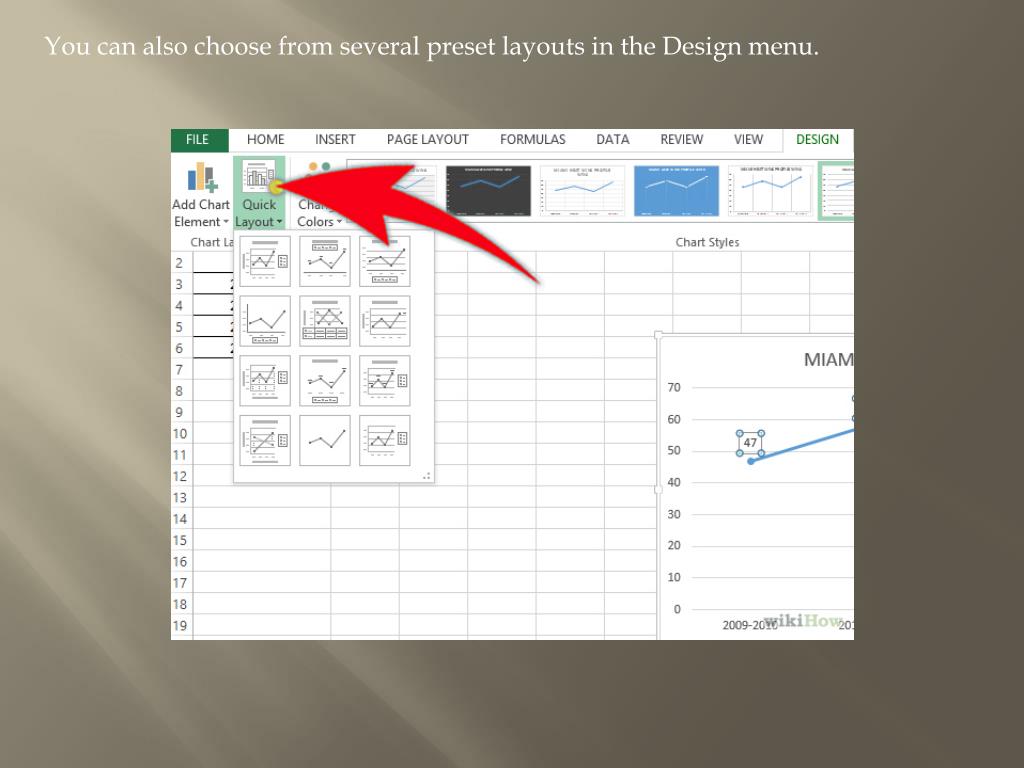Click the data label showing 47
The width and height of the screenshot is (1024, 768).
pyautogui.click(x=750, y=442)
